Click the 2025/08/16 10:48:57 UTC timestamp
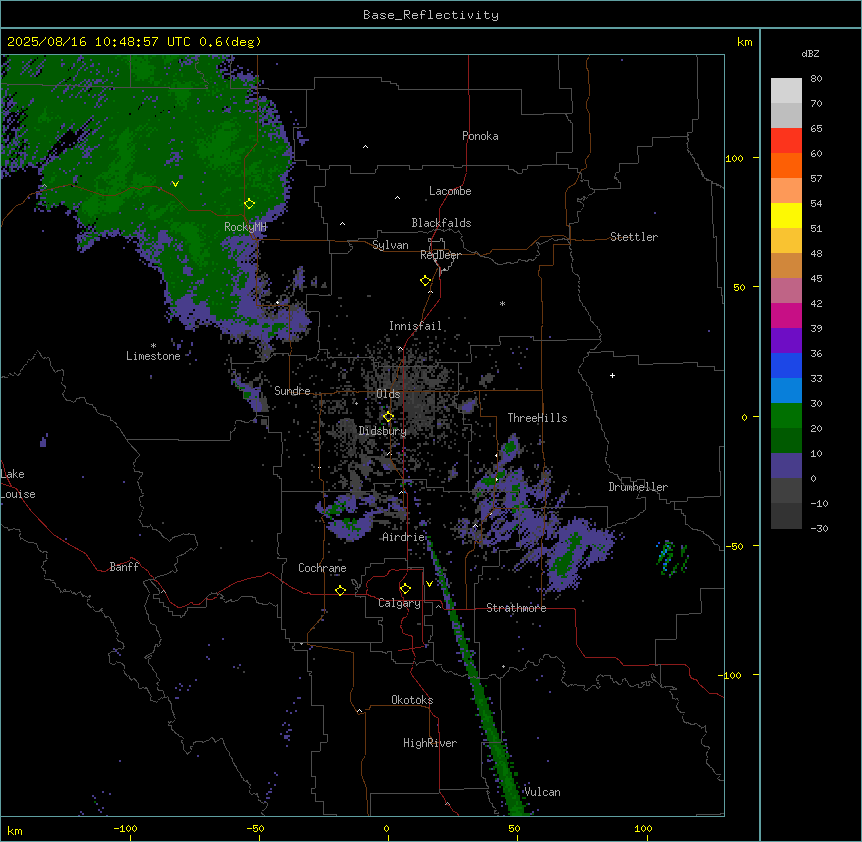This screenshot has height=842, width=862. 99,42
